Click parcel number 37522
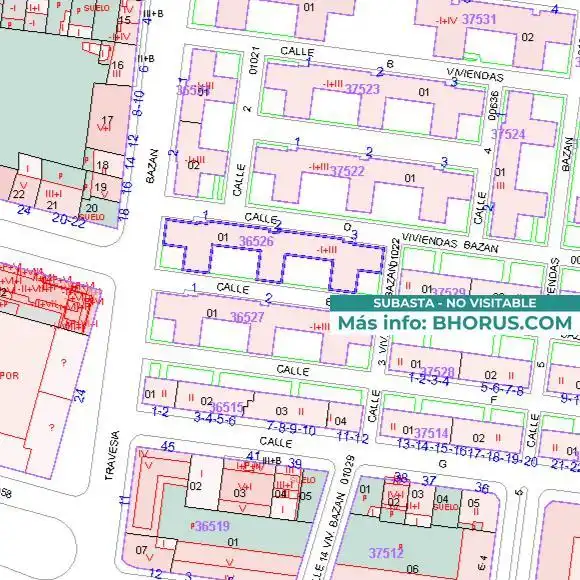Viewport: 580px width, 580px height. [347, 171]
